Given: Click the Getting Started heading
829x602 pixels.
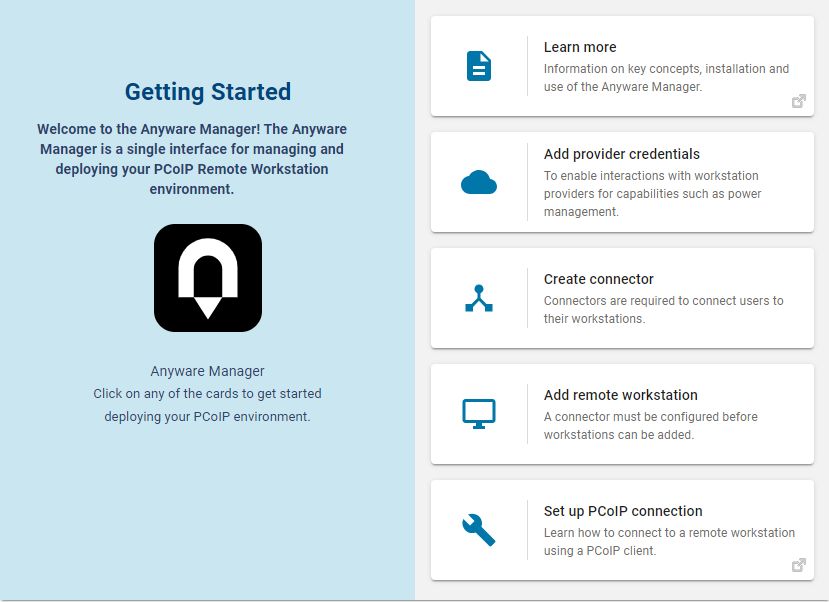Looking at the screenshot, I should pos(208,91).
